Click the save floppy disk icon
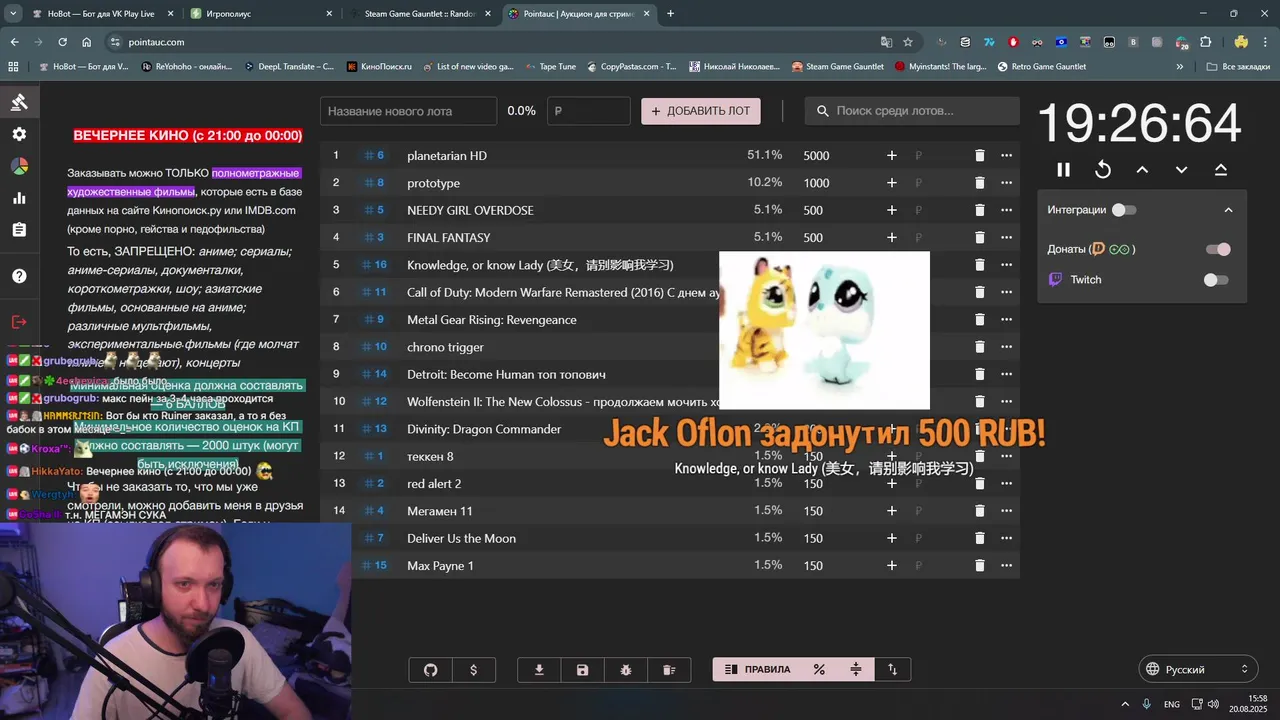1280x720 pixels. click(583, 670)
